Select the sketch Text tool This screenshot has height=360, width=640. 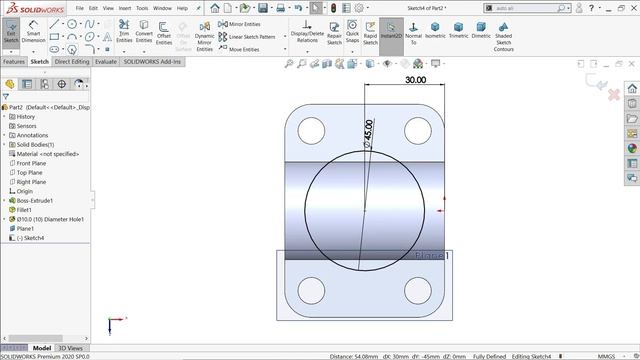(107, 37)
